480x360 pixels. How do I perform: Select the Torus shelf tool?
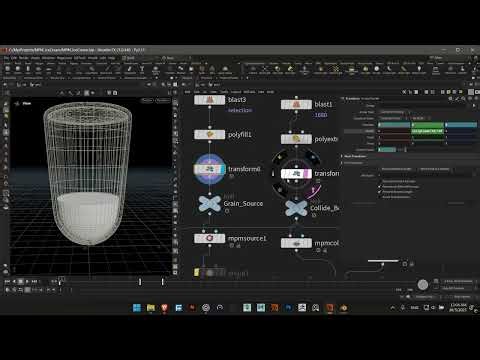[x=38, y=70]
